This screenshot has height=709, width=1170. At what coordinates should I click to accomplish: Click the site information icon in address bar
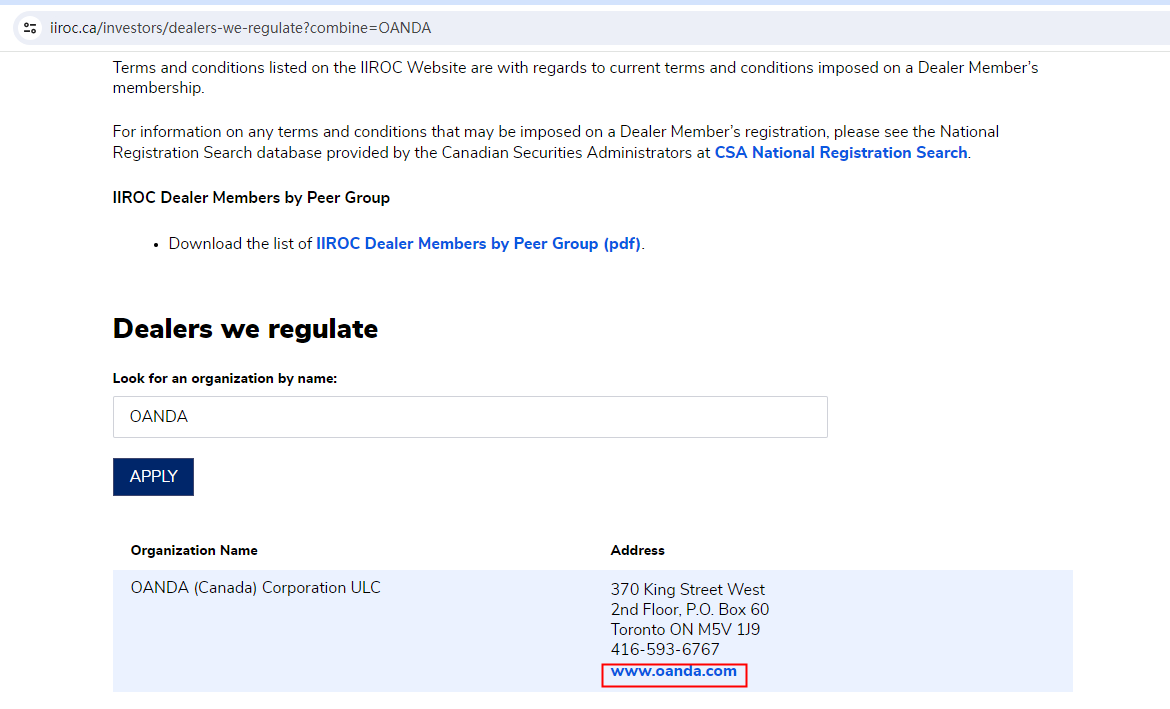(x=30, y=28)
